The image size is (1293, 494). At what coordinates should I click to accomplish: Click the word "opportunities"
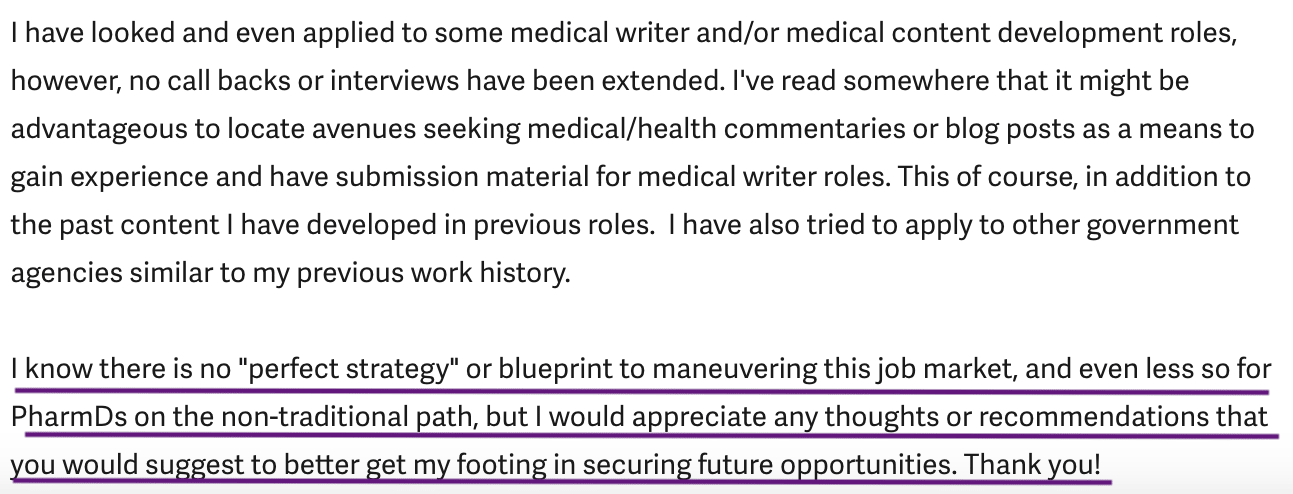pyautogui.click(x=862, y=465)
